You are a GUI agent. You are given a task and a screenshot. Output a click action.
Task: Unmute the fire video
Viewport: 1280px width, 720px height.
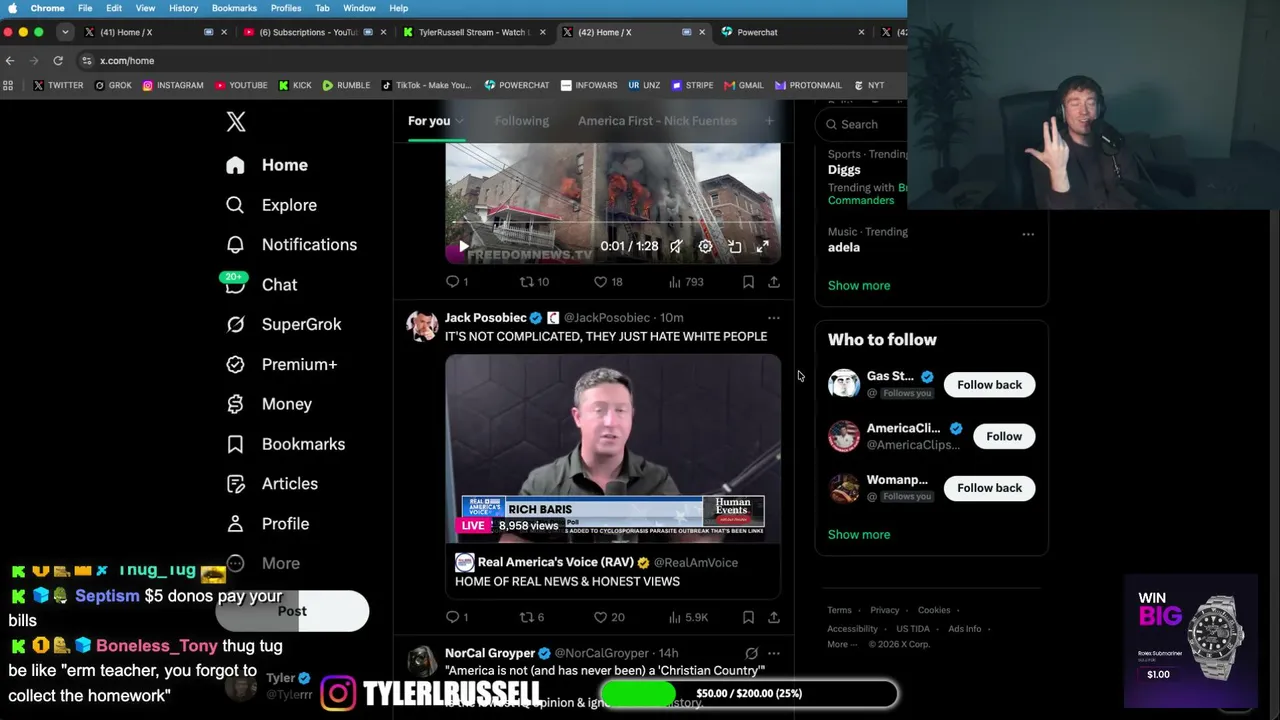676,246
